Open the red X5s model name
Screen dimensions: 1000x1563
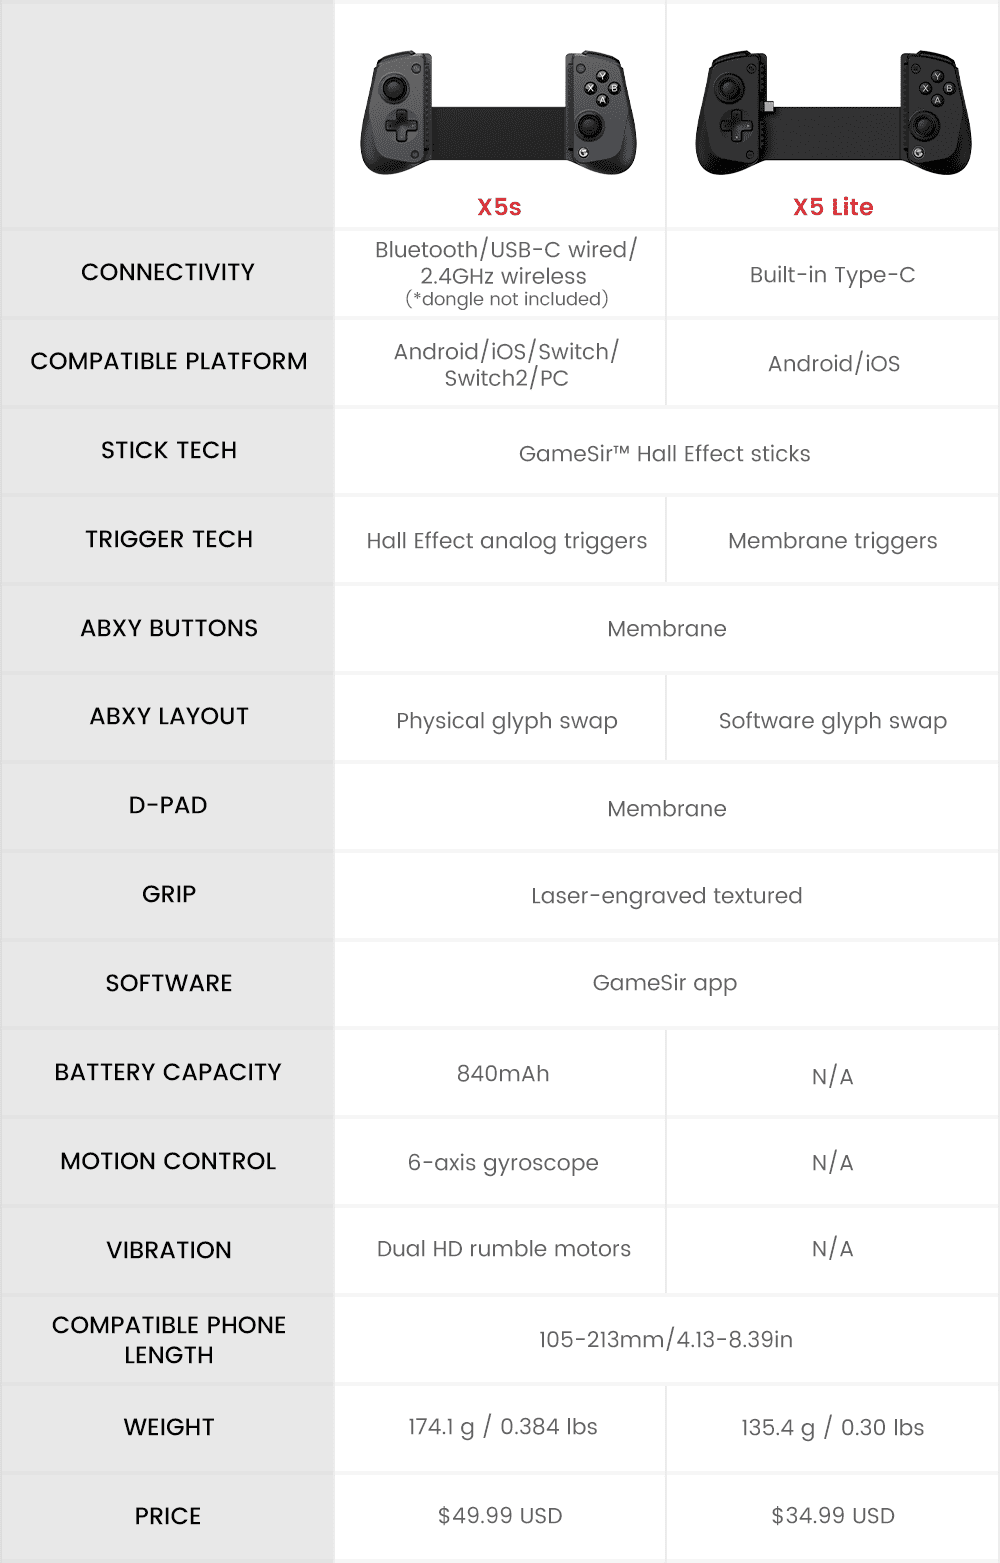pos(499,207)
